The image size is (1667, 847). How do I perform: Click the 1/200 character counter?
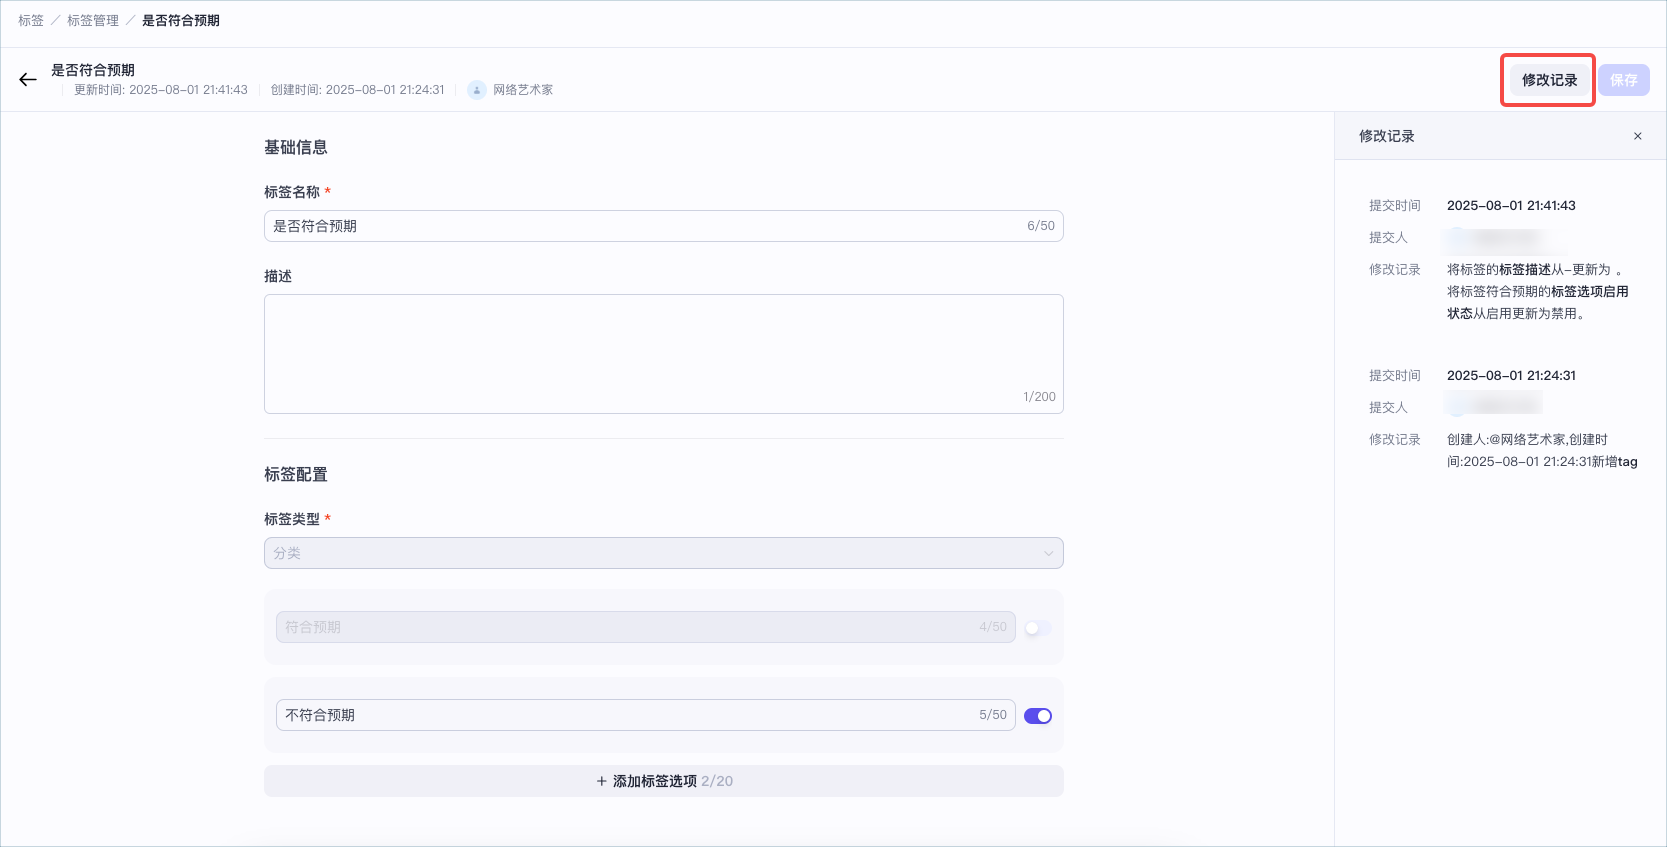pos(1039,397)
